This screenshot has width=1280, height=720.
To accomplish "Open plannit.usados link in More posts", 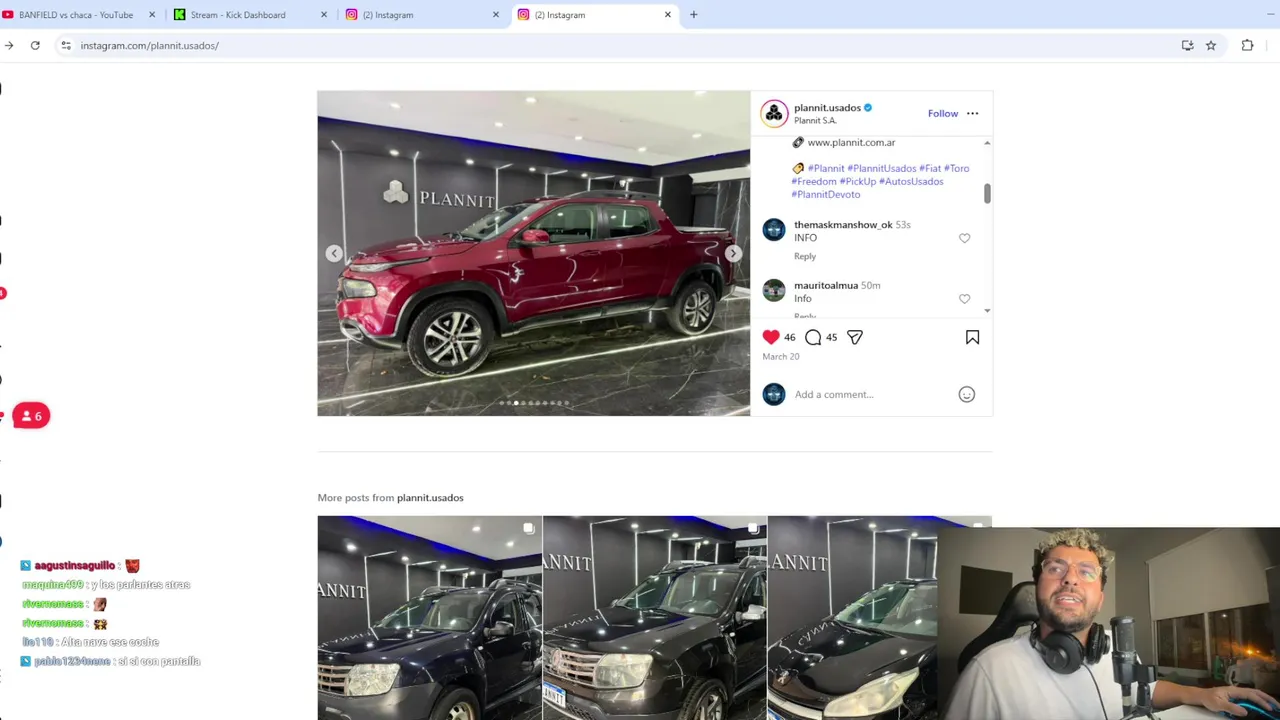I will tap(430, 497).
